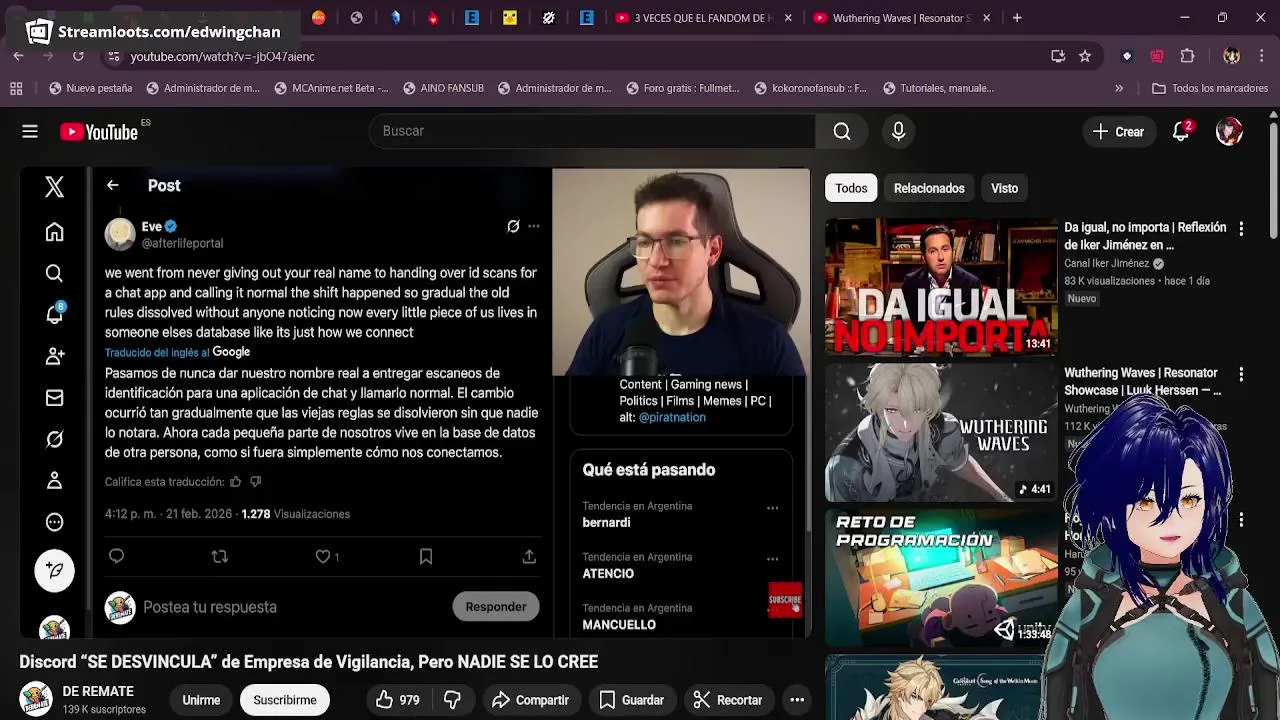Bookmark the post
Screen dimensions: 1280x720
pos(426,556)
